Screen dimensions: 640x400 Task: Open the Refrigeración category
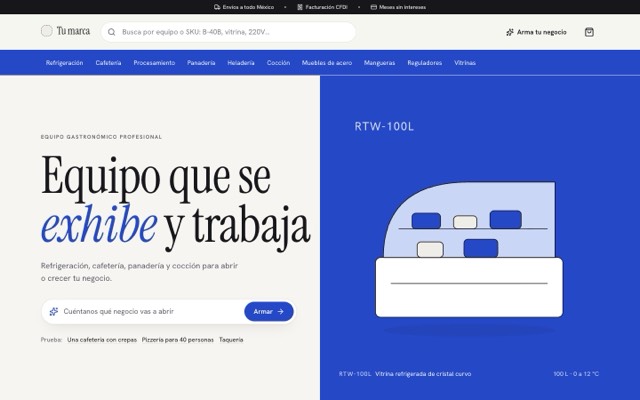click(x=64, y=63)
